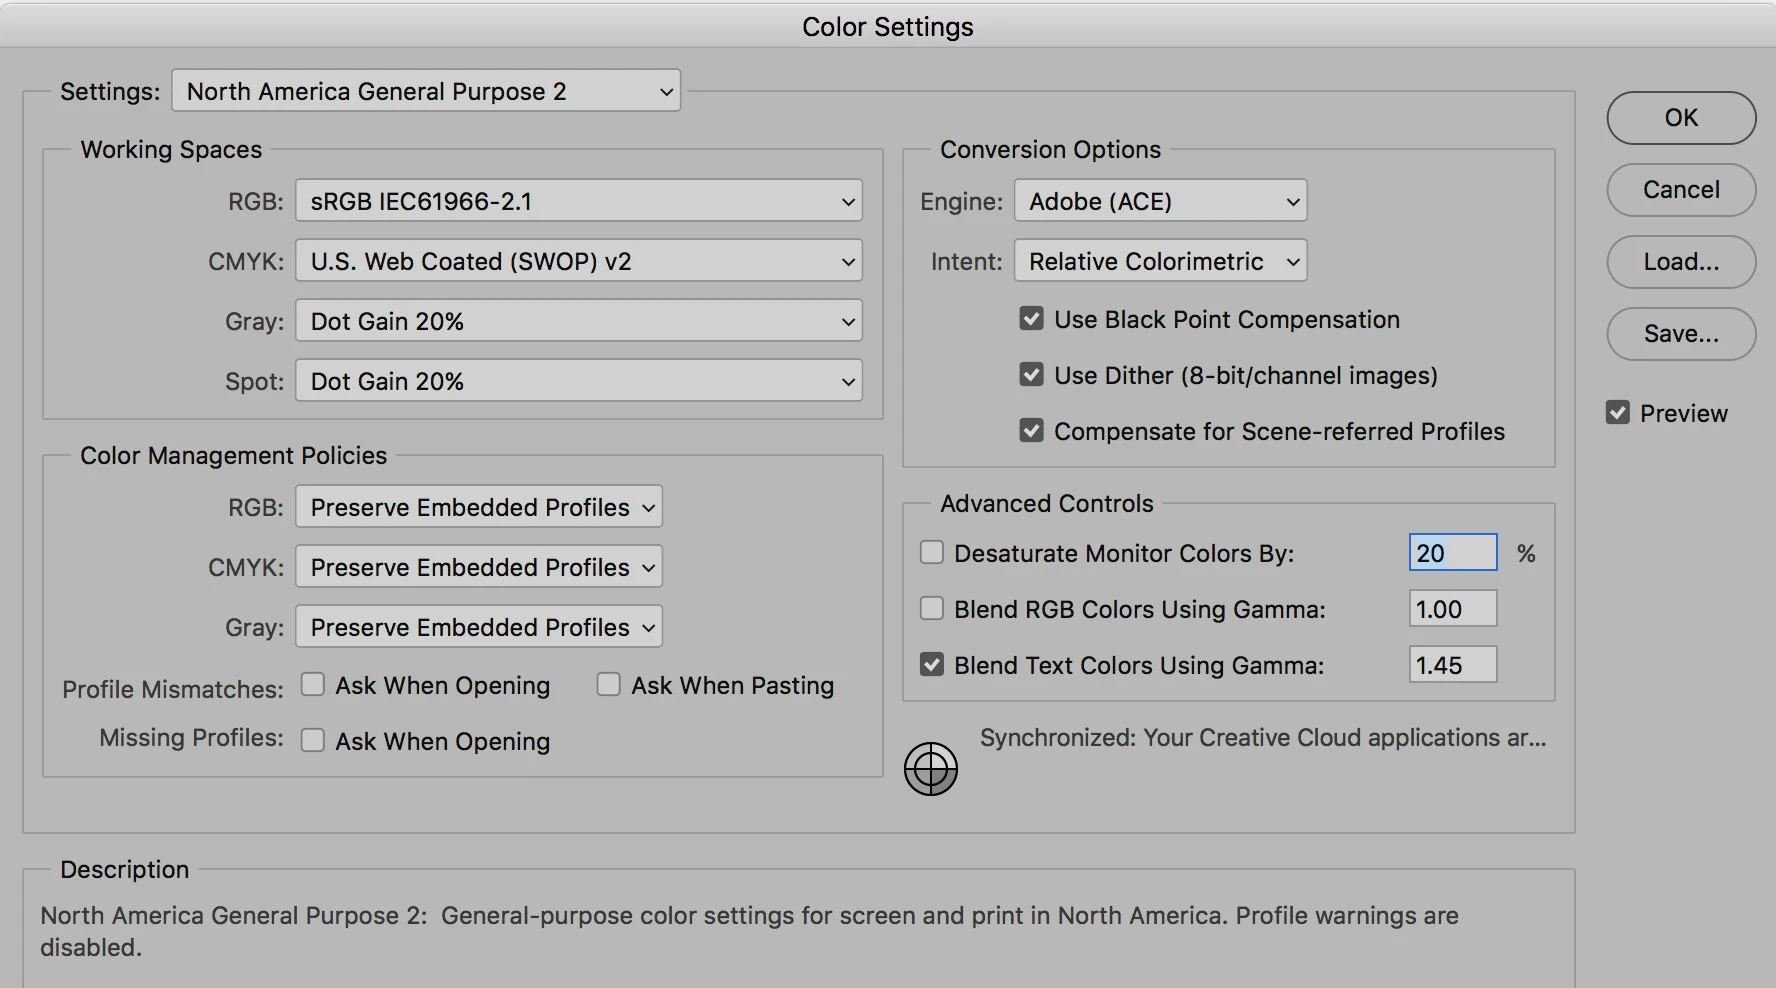Change the rendering Intent dropdown
Viewport: 1776px width, 988px height.
click(1160, 261)
